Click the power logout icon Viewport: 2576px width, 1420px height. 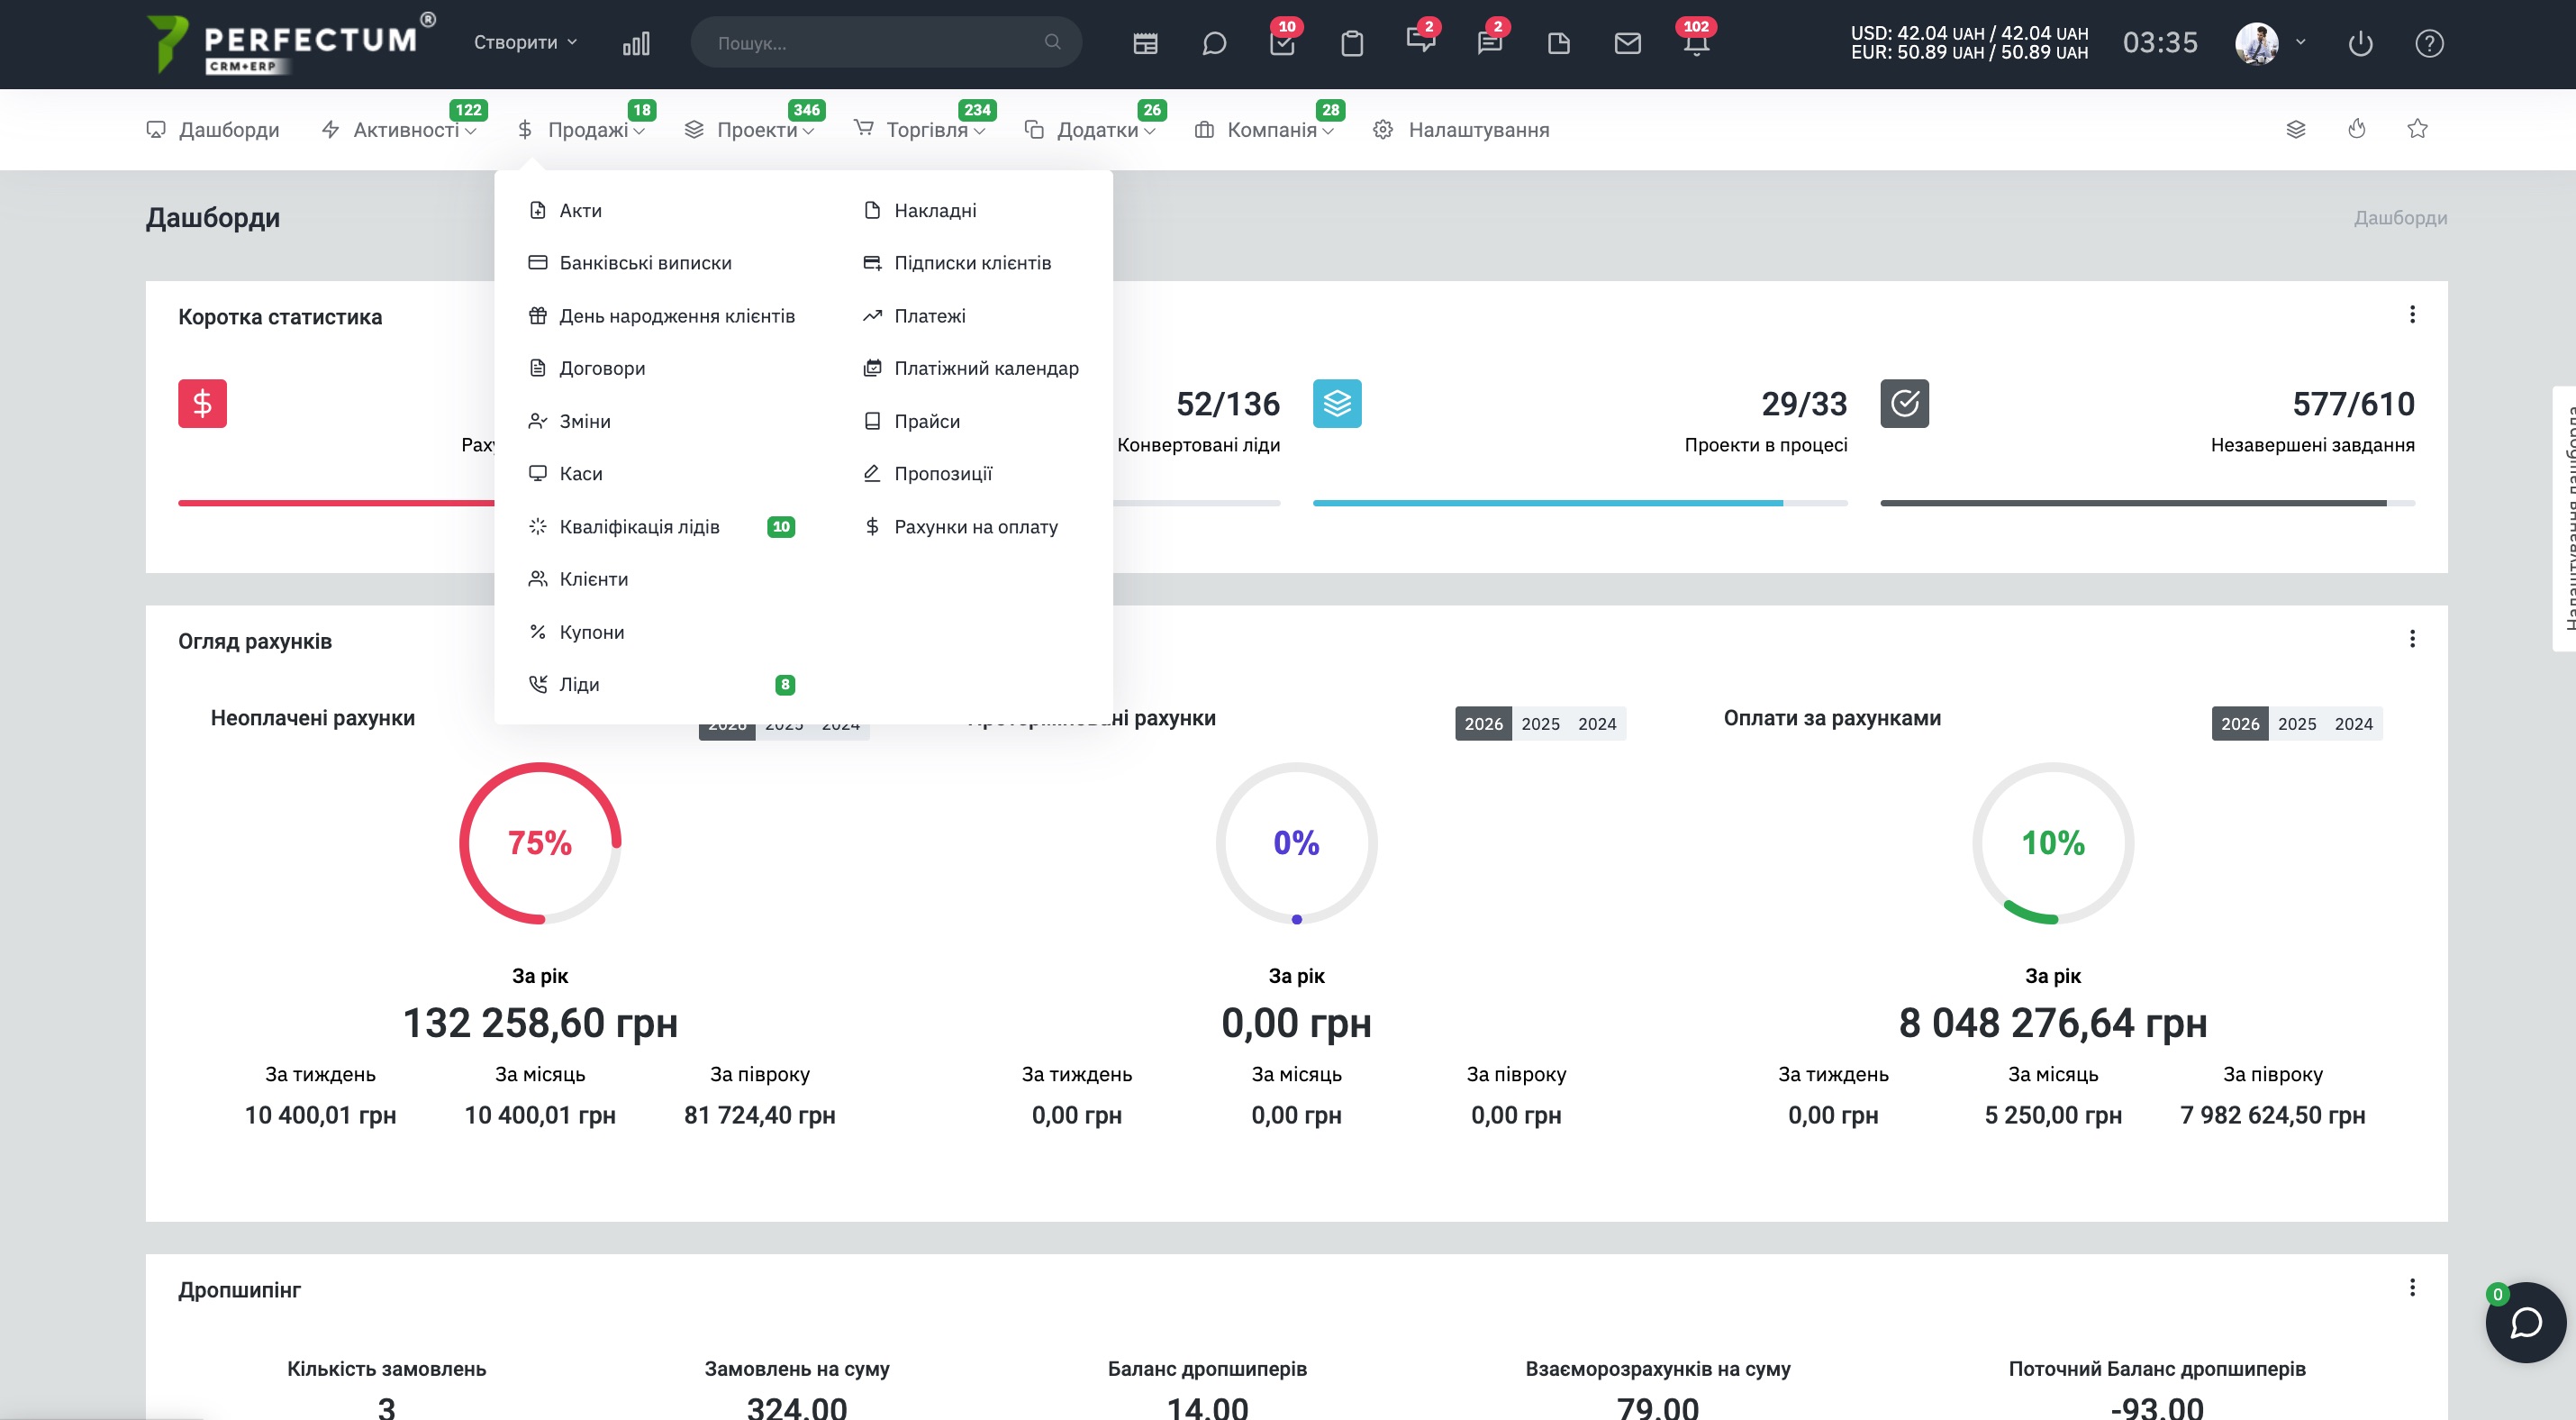(x=2361, y=43)
